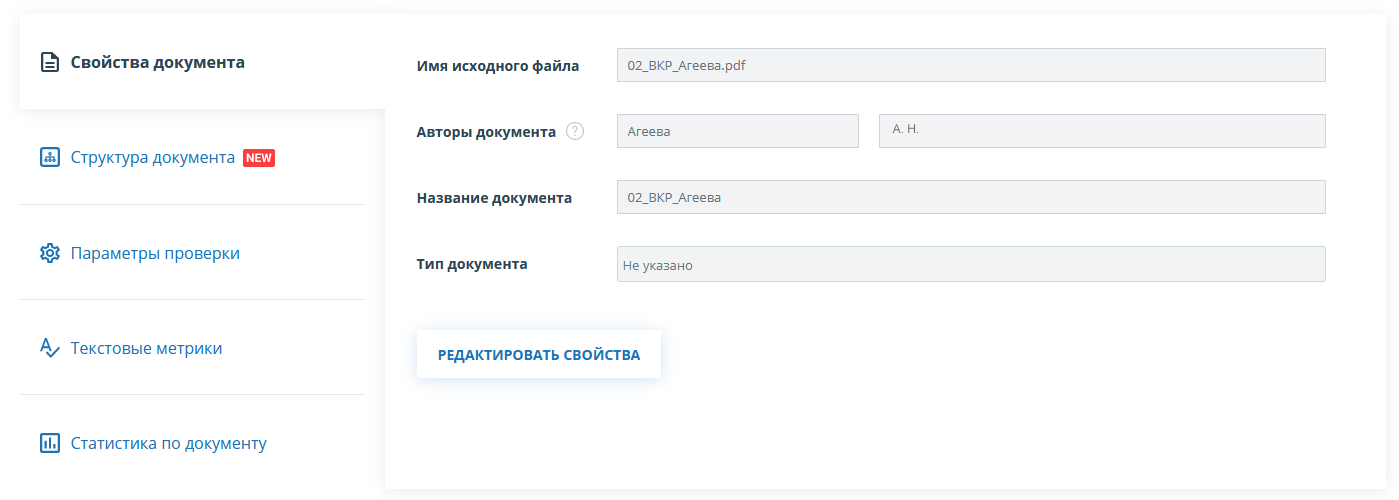Image resolution: width=1399 pixels, height=500 pixels.
Task: Click the bar chart icon beside Статистика по документу
Action: click(x=50, y=443)
